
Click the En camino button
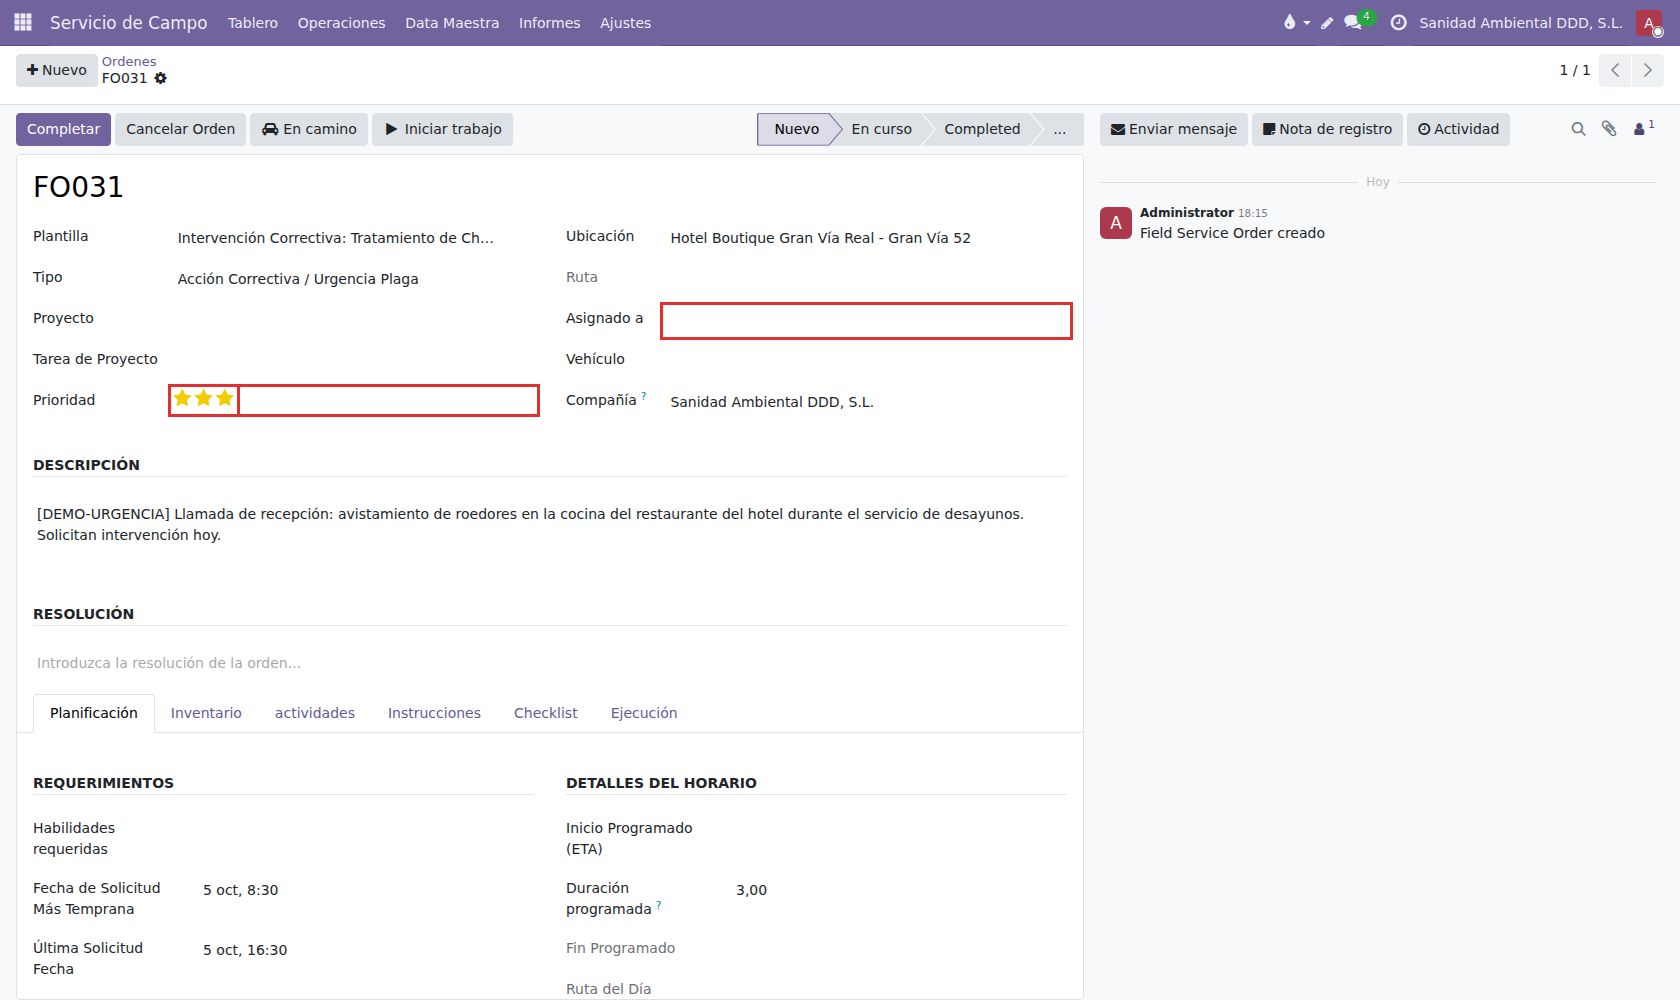(309, 129)
